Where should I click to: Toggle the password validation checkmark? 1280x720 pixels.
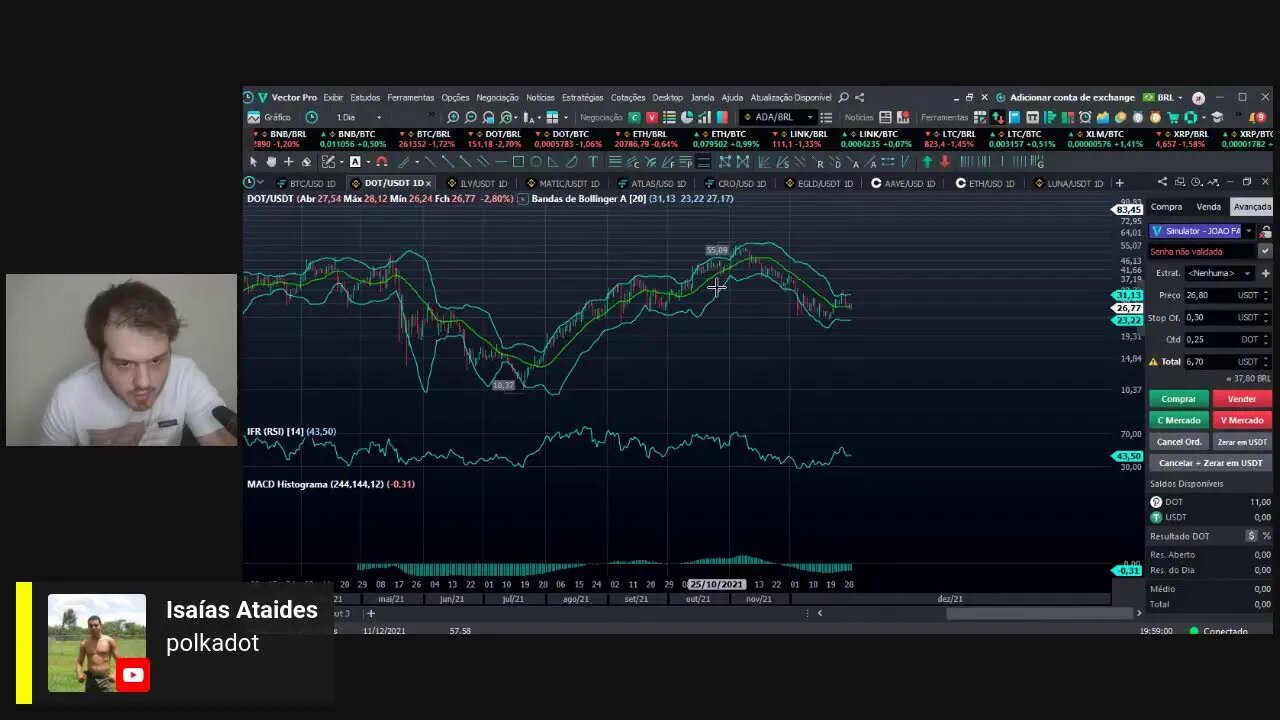(x=1265, y=251)
